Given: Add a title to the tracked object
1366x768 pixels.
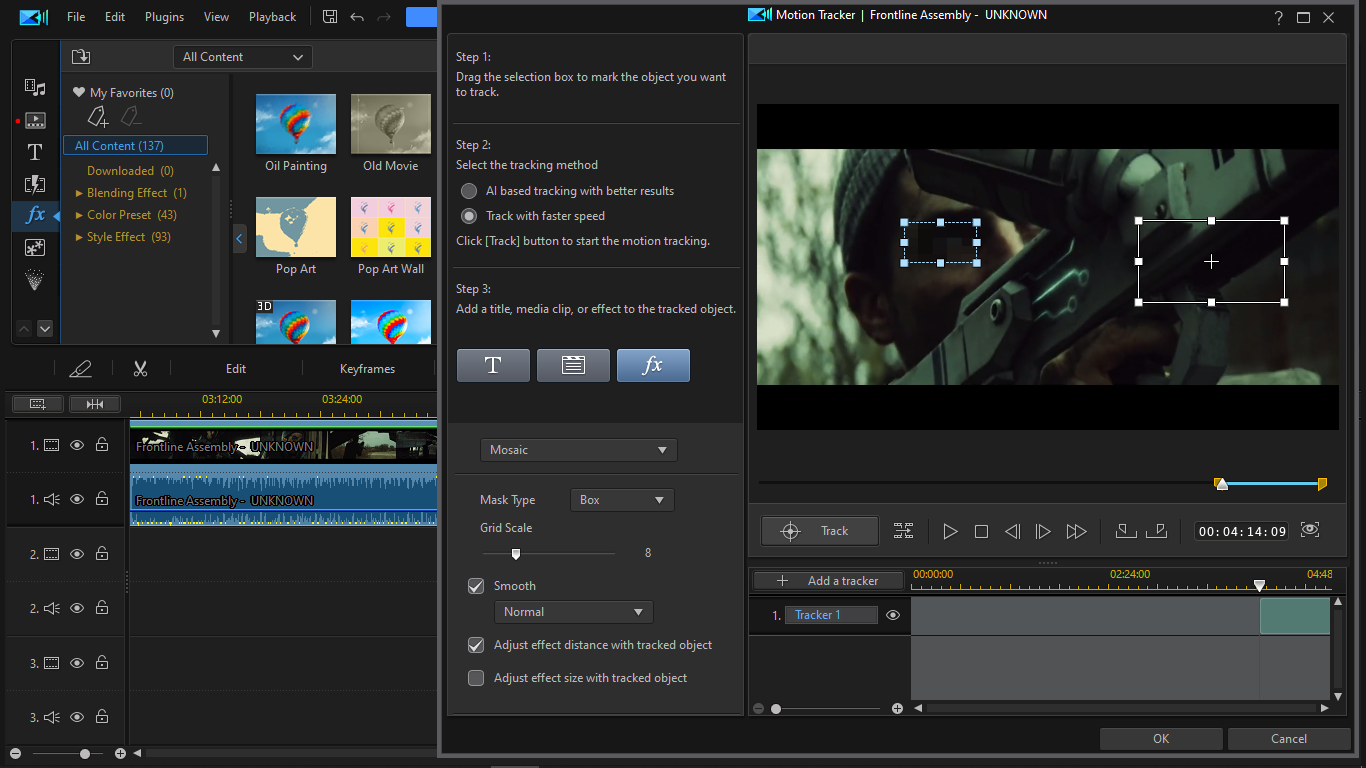Looking at the screenshot, I should pos(493,366).
